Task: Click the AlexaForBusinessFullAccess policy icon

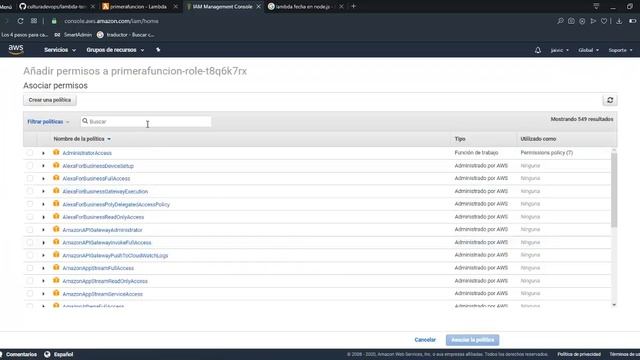Action: [x=56, y=178]
